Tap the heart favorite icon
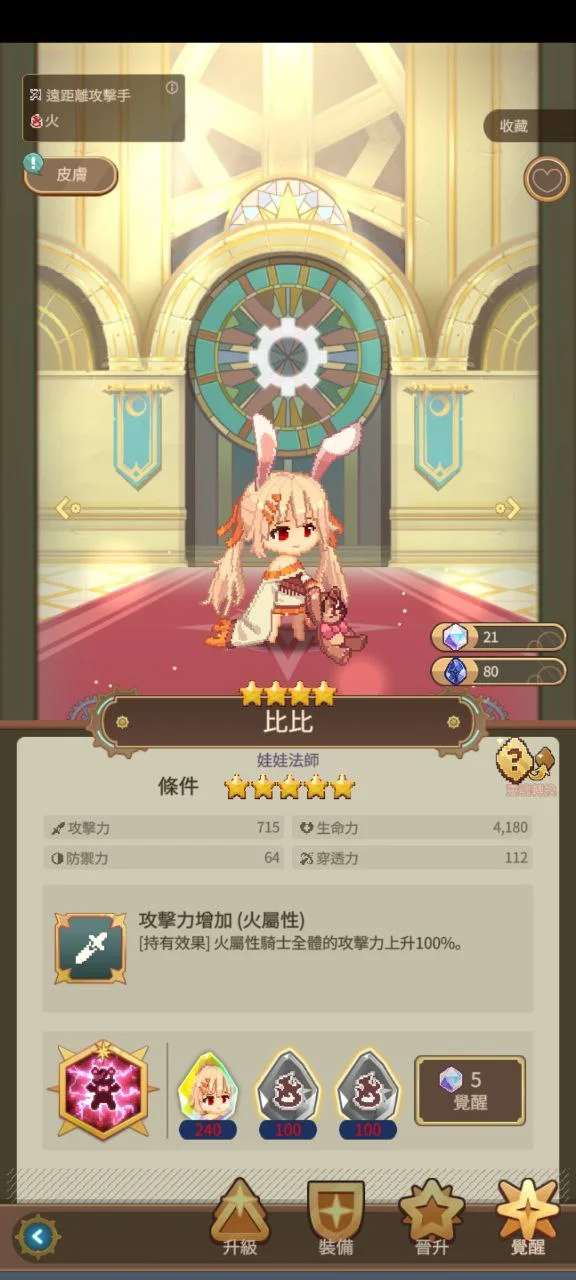Image resolution: width=576 pixels, height=1280 pixels. [547, 180]
